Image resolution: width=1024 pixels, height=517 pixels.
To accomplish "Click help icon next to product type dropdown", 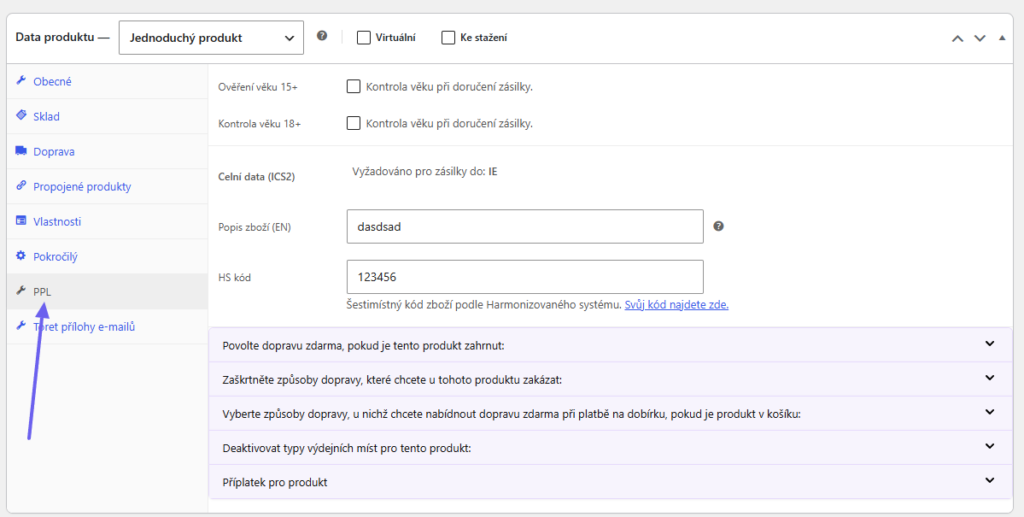I will (x=322, y=36).
